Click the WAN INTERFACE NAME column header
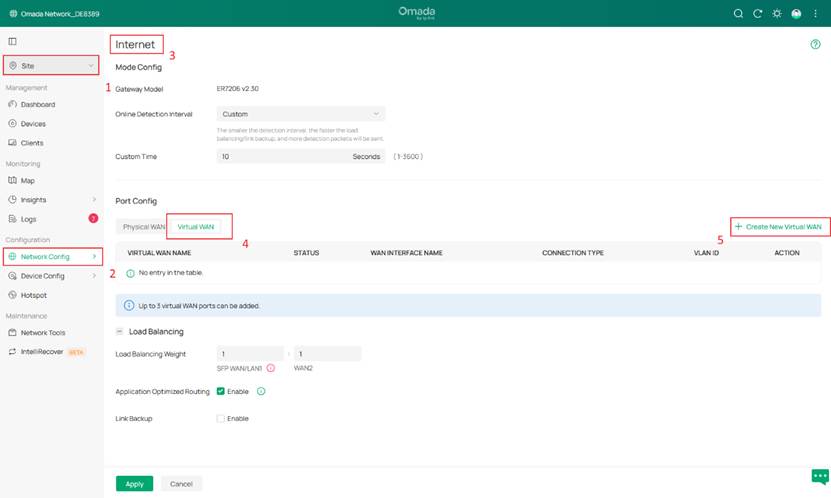This screenshot has height=498, width=831. coord(406,253)
